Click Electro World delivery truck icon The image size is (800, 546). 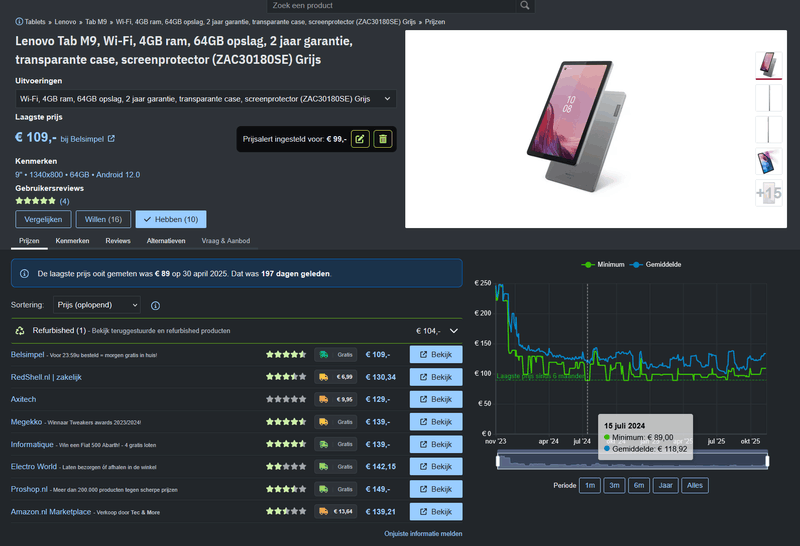323,466
